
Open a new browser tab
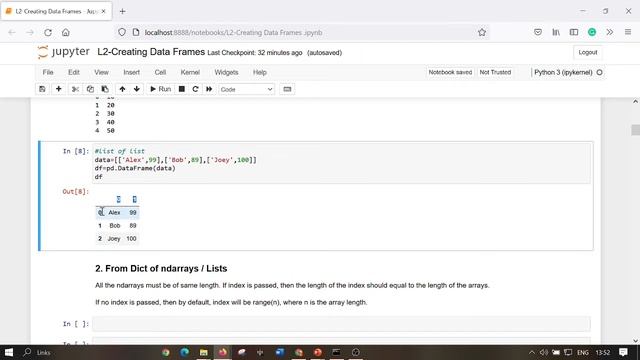[x=122, y=11]
